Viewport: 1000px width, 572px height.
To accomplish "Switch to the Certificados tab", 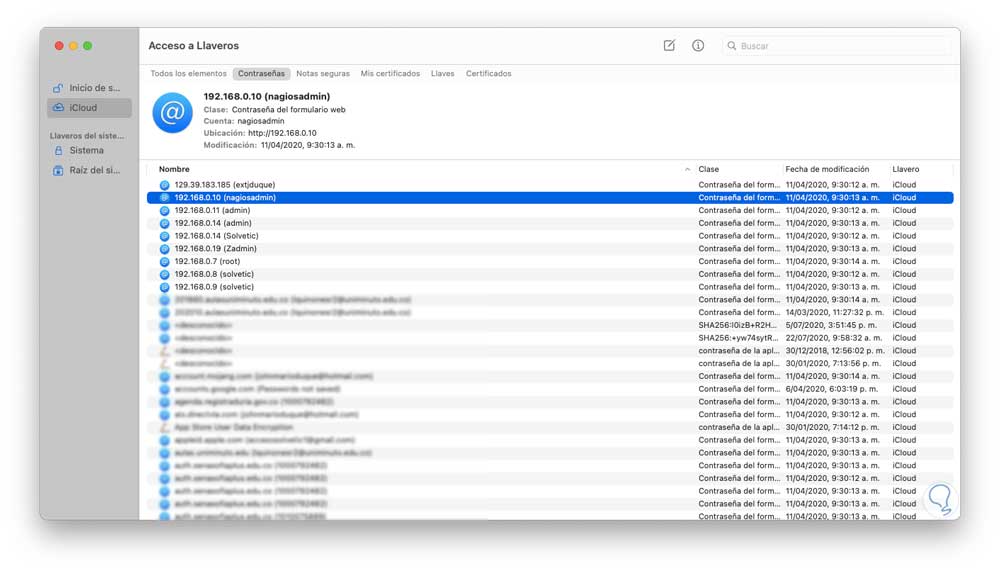I will click(x=489, y=73).
